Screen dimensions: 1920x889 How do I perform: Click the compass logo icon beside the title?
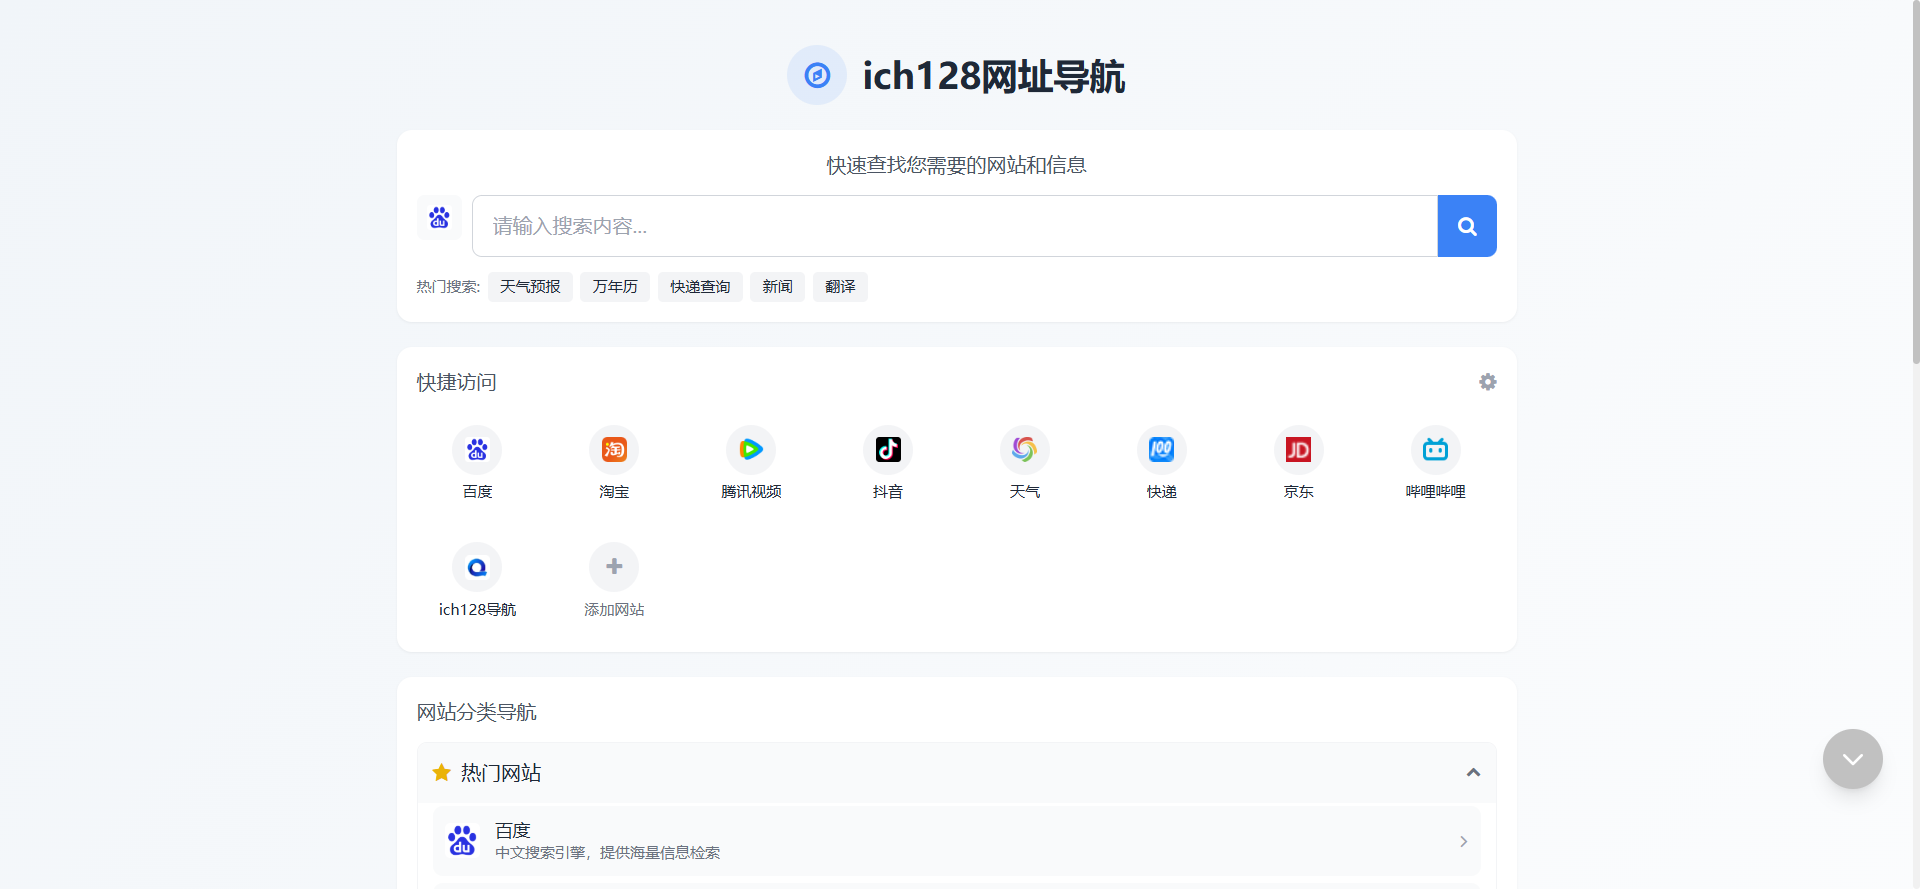coord(817,75)
